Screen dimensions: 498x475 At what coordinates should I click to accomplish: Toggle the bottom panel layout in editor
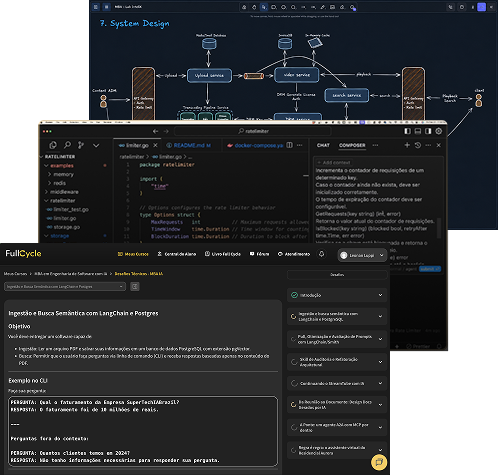coord(418,131)
